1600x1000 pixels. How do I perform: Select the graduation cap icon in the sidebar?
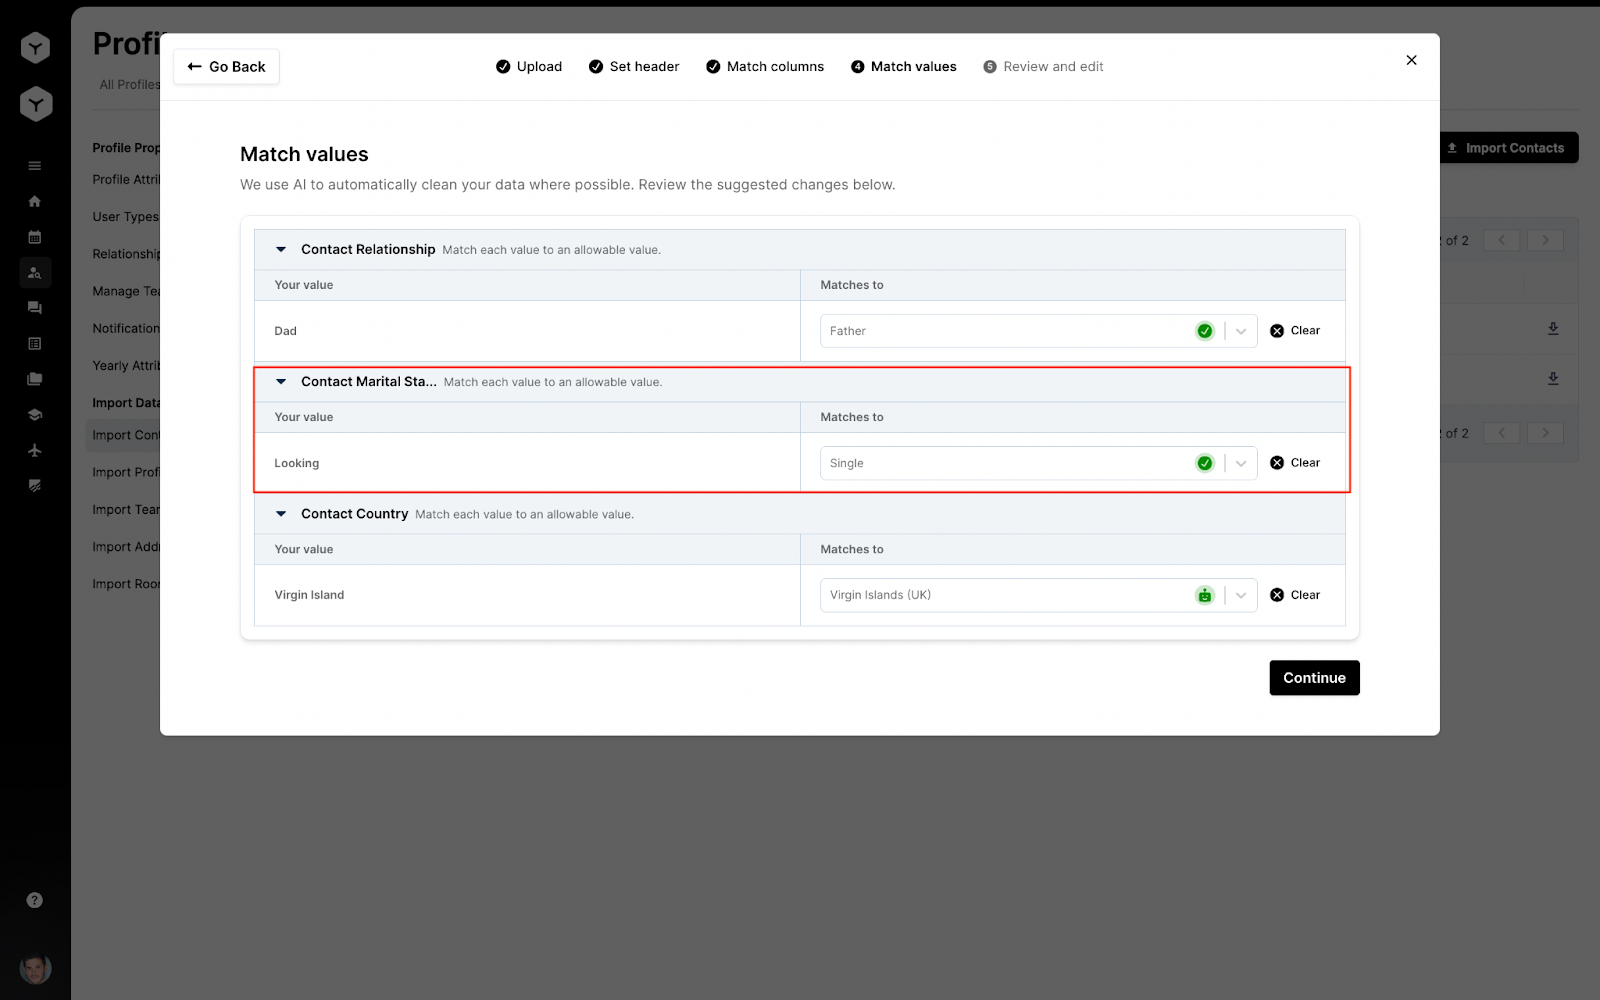(x=34, y=414)
